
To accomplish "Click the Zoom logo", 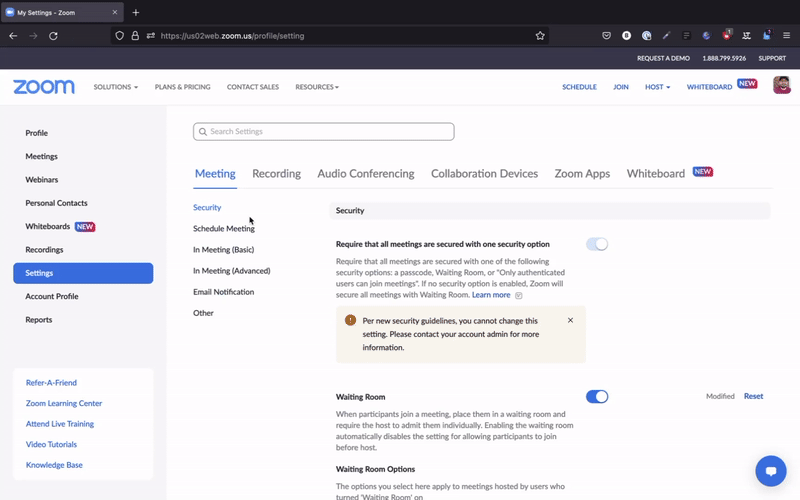I will coord(44,87).
